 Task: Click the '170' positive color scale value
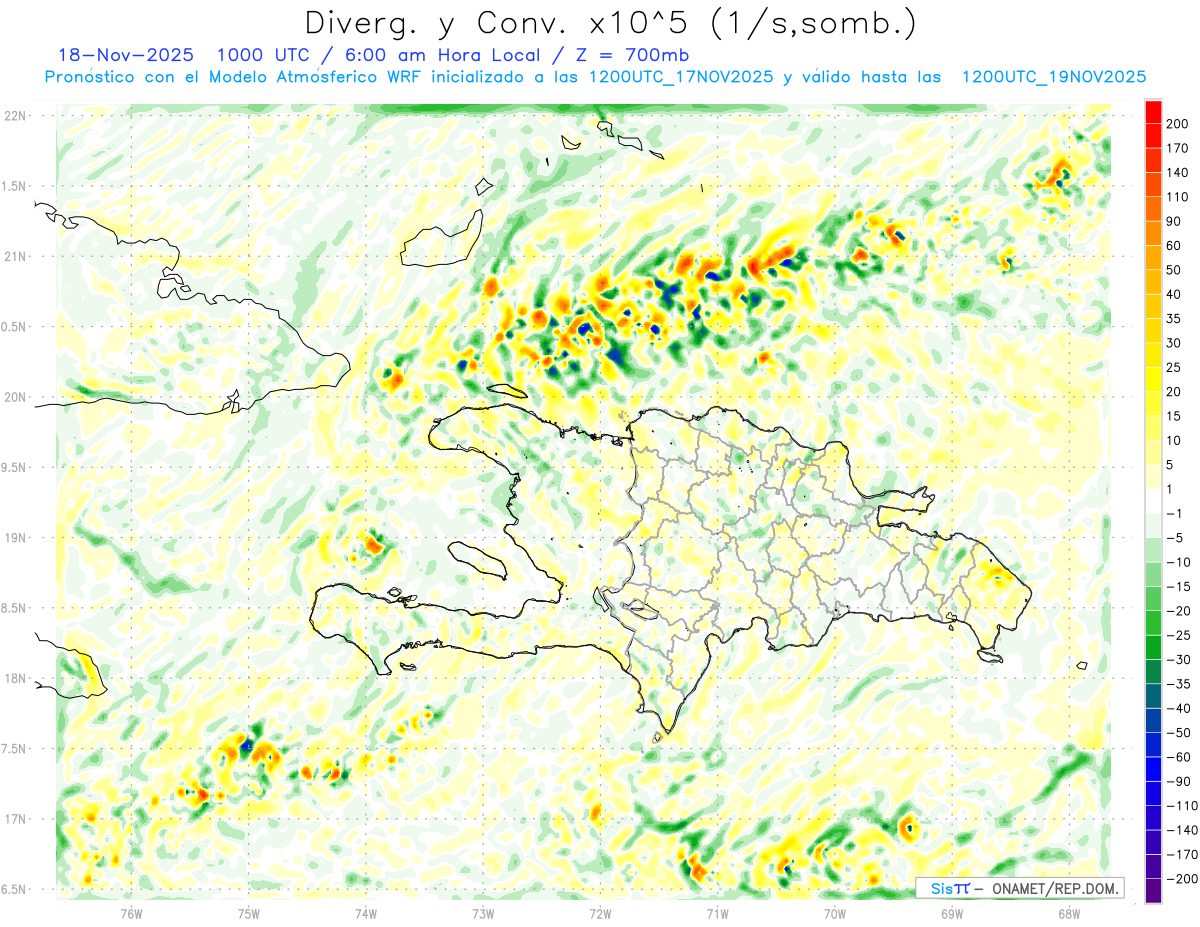(x=1177, y=148)
